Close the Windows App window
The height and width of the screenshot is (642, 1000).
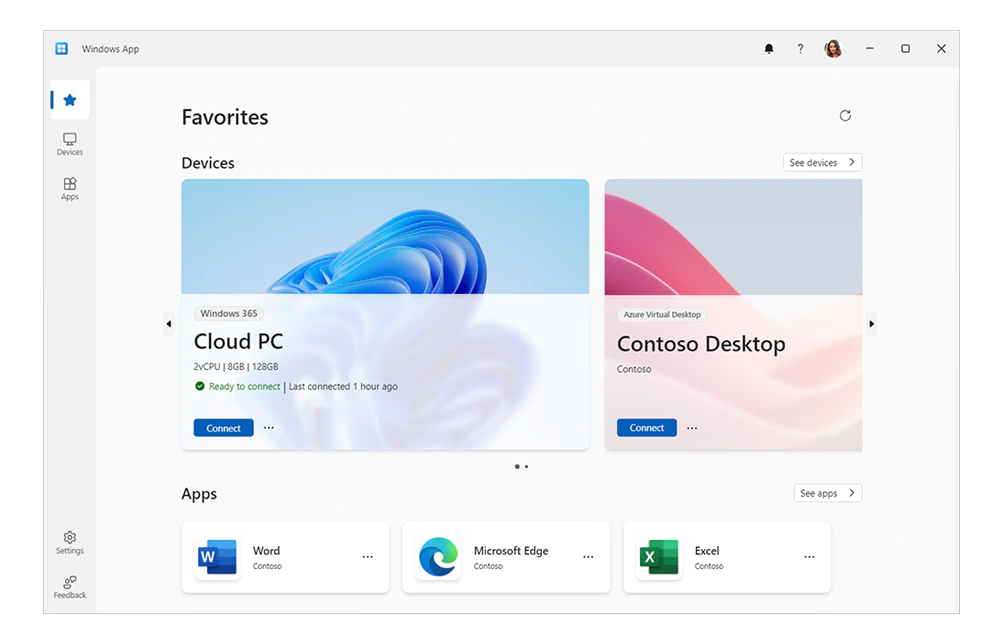[941, 48]
